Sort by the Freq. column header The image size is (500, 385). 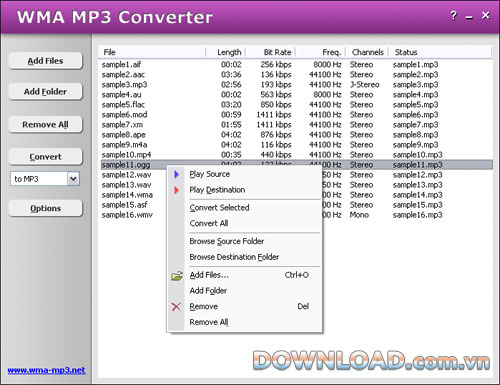tap(321, 52)
